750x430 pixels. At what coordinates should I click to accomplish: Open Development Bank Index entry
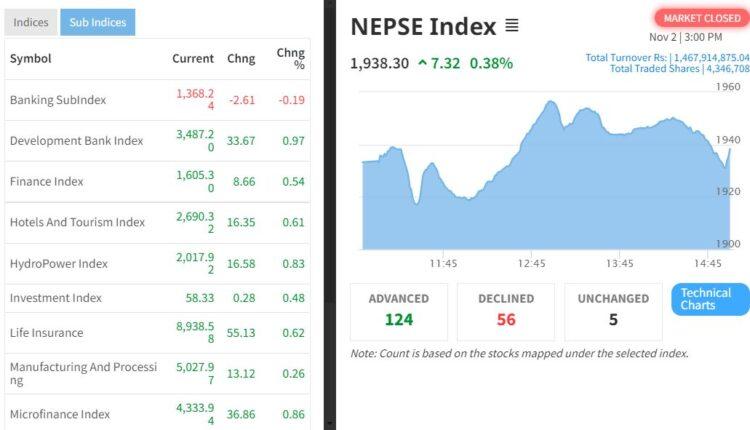click(x=77, y=141)
